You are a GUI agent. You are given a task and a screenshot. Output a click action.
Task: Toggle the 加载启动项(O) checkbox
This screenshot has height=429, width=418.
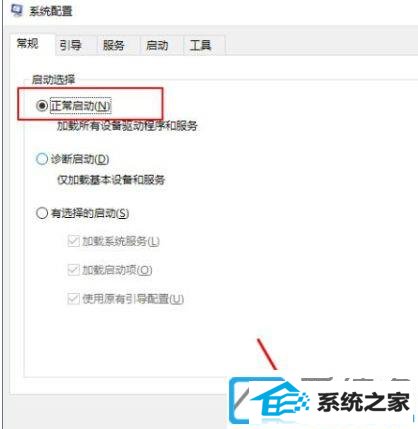click(73, 270)
